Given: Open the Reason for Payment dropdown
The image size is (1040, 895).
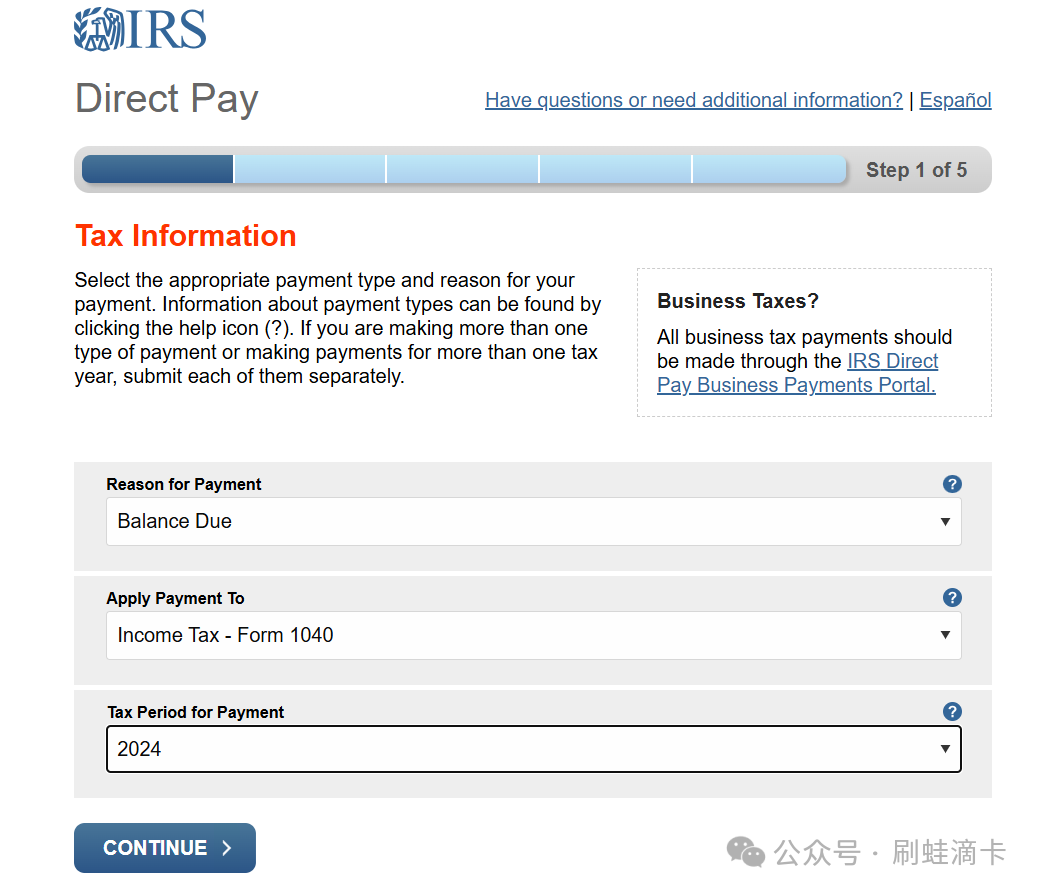Looking at the screenshot, I should (533, 521).
